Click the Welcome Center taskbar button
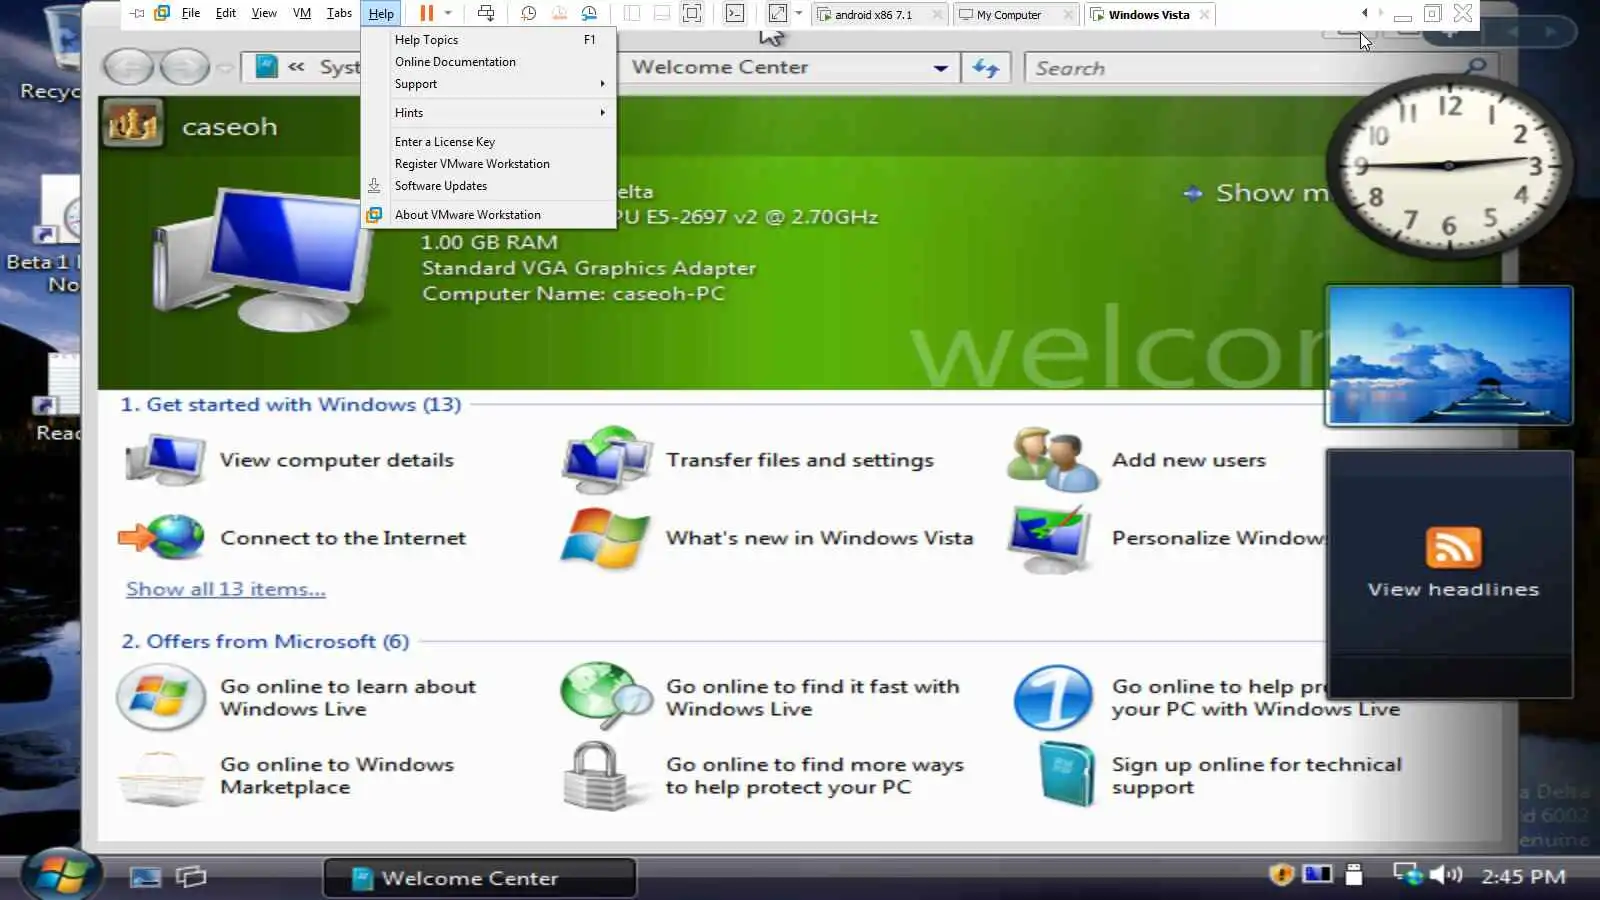This screenshot has width=1600, height=900. click(480, 878)
